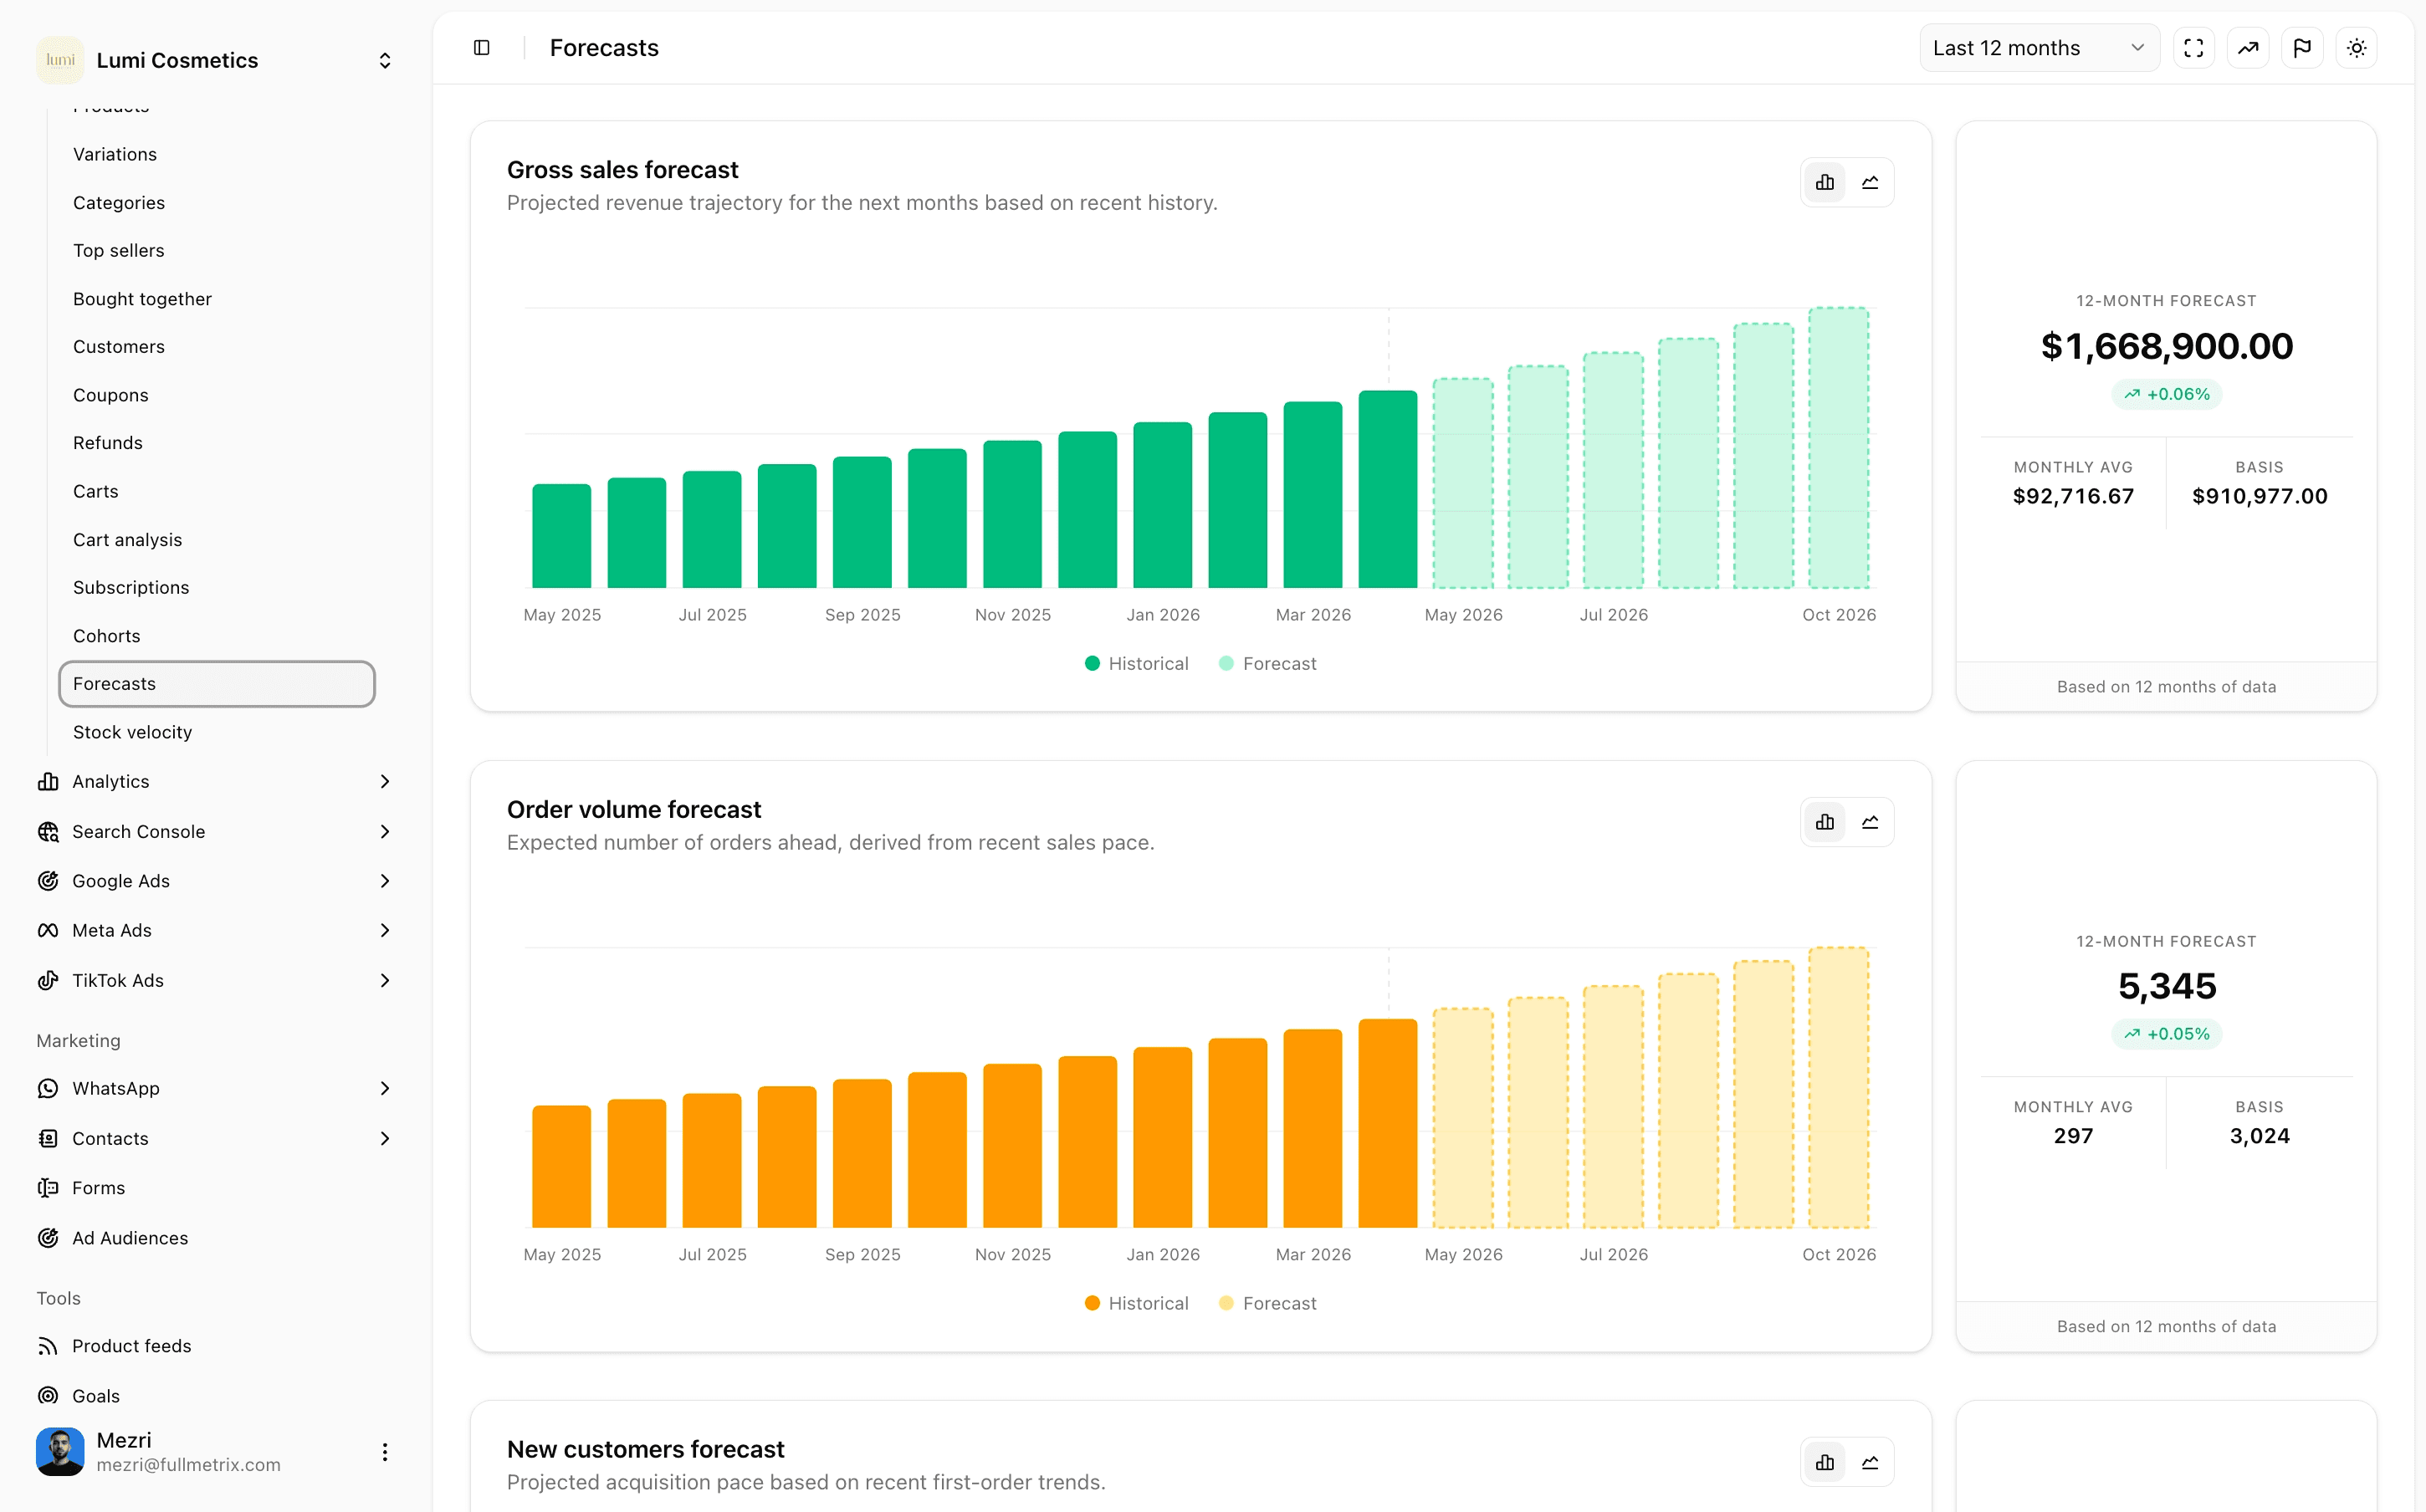Switch New customers chart to line view
This screenshot has width=2426, height=1512.
(x=1870, y=1462)
